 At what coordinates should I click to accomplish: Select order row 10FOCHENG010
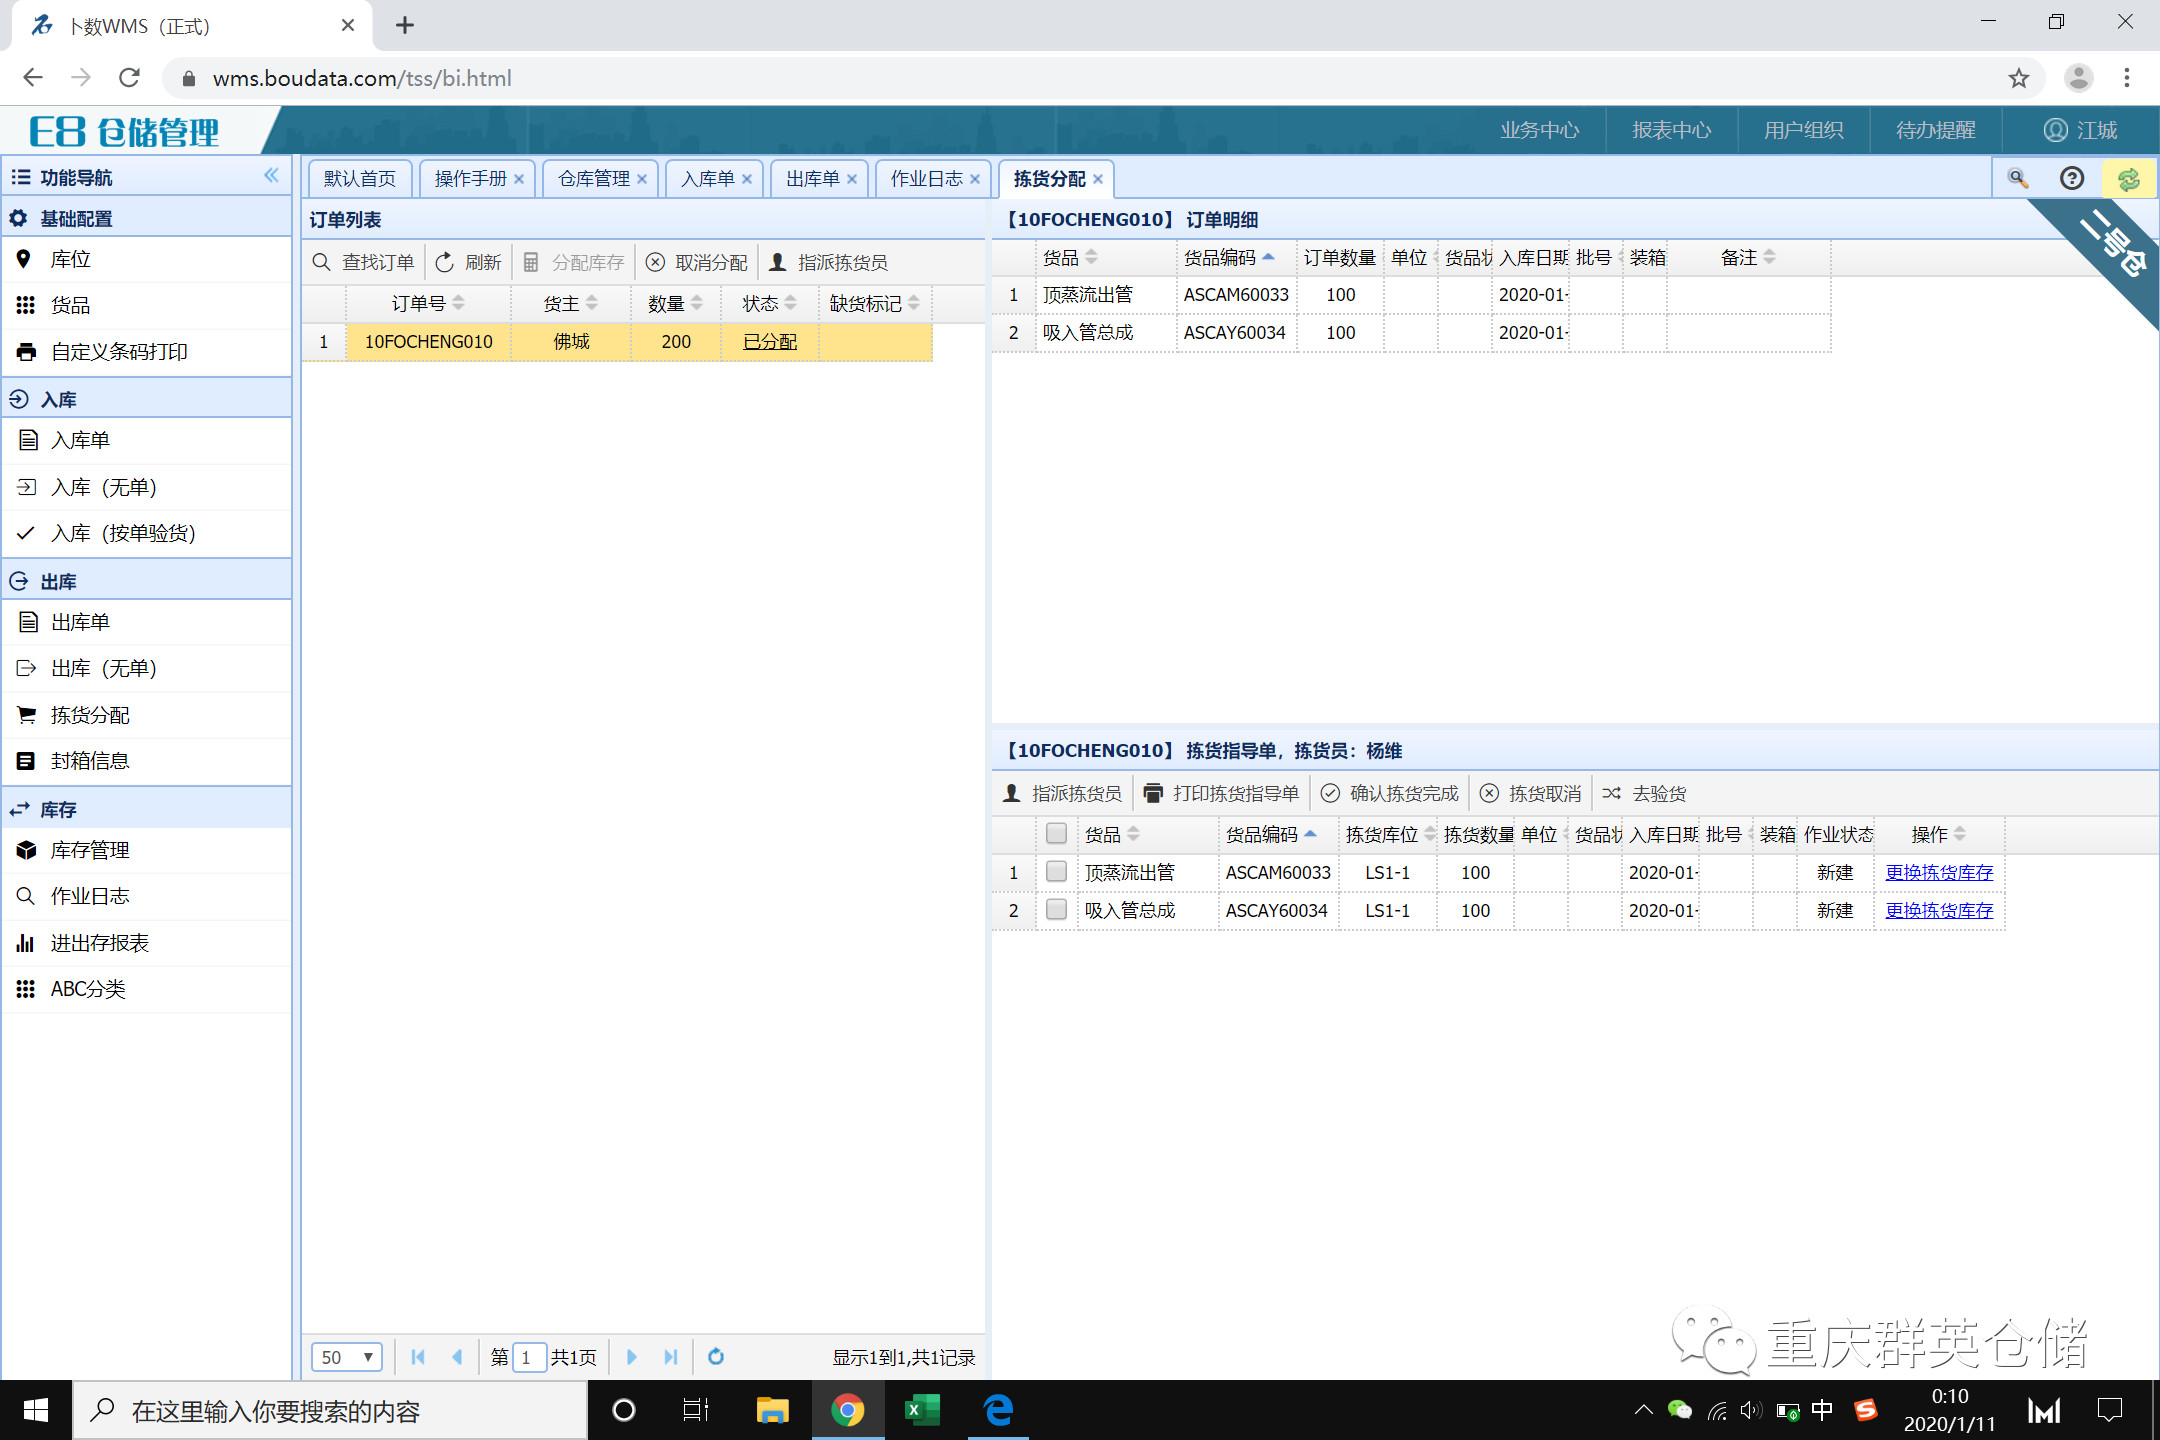(x=618, y=342)
